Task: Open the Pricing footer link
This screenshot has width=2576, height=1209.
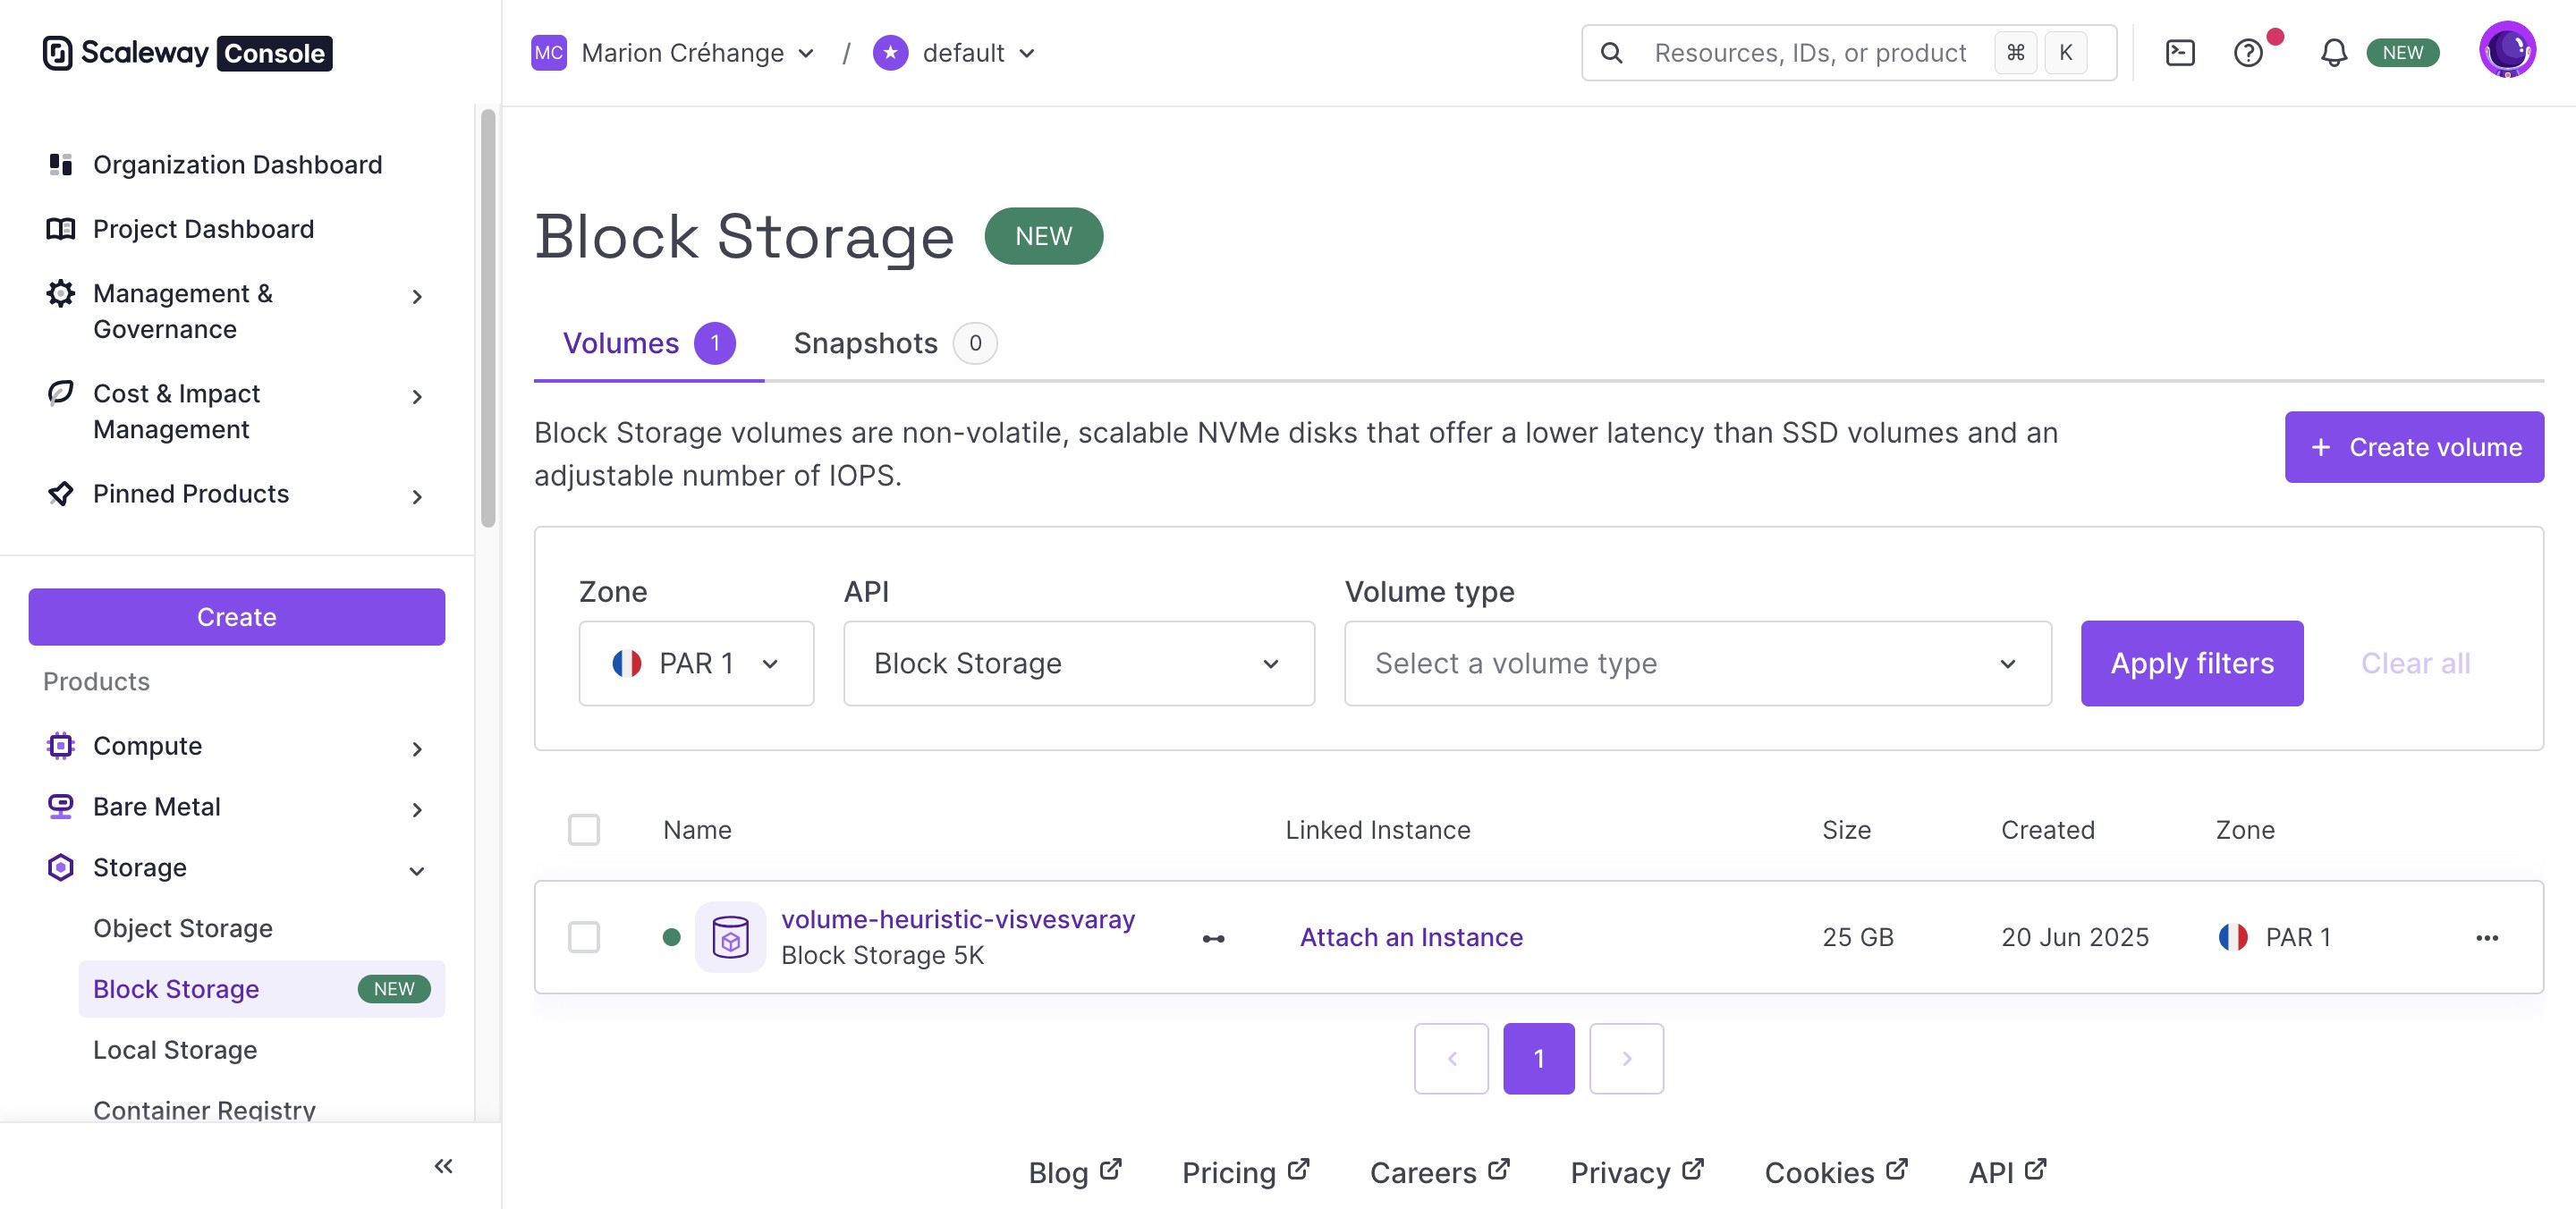Action: coord(1246,1172)
